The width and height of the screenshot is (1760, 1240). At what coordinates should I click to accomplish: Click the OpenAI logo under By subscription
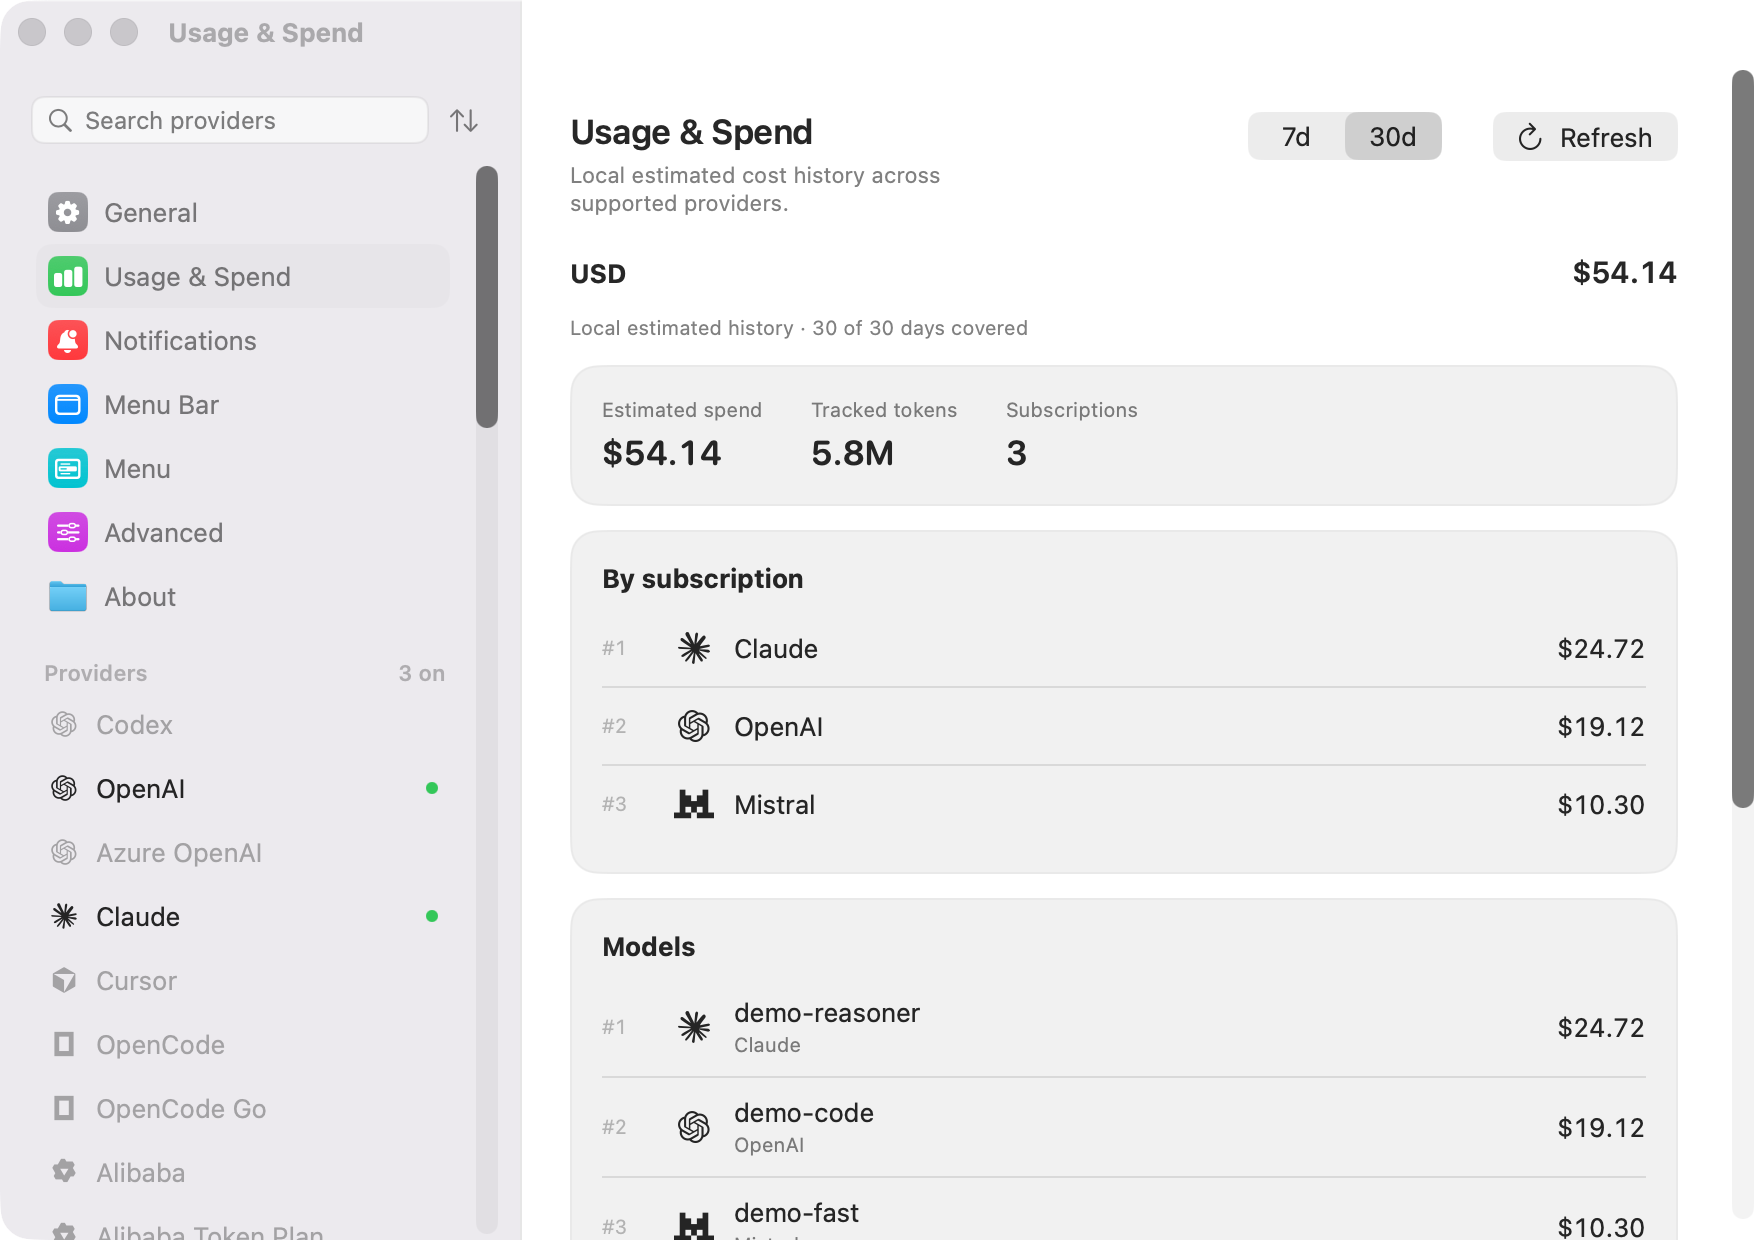pos(694,726)
